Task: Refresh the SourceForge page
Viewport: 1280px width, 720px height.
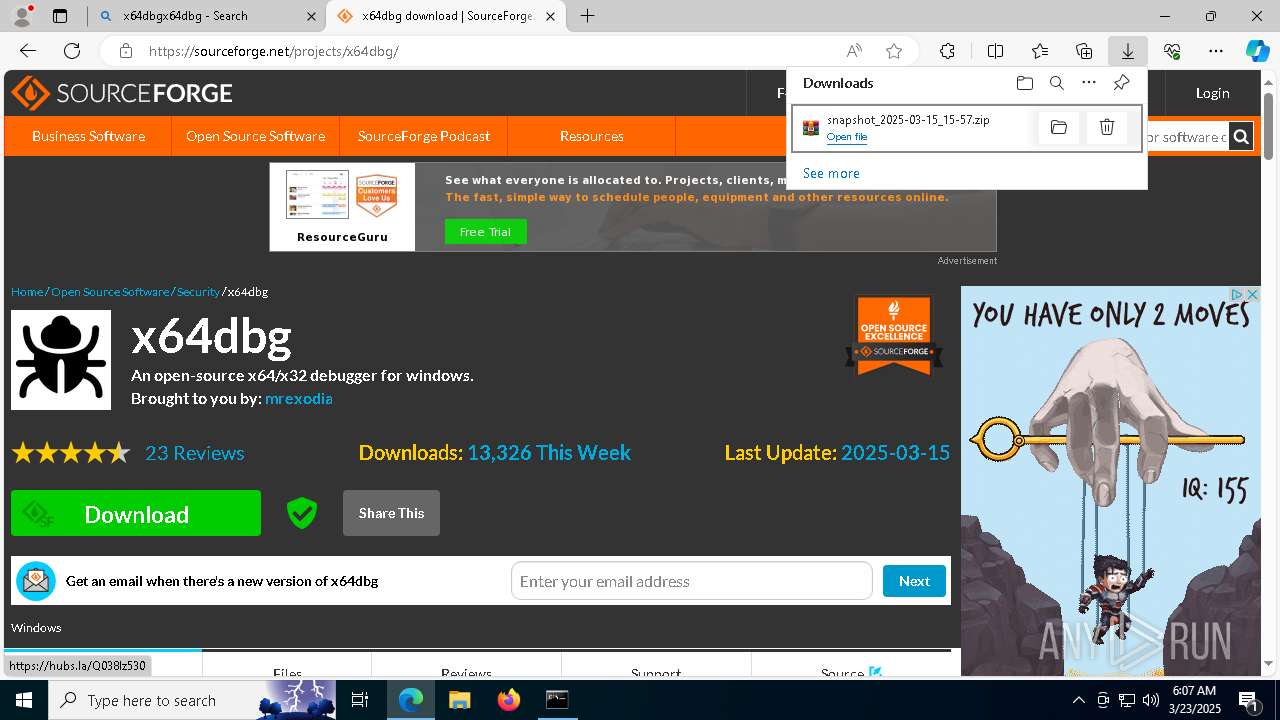Action: pos(72,51)
